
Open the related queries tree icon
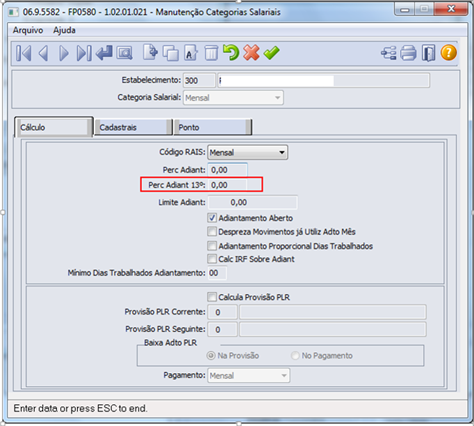(x=388, y=53)
